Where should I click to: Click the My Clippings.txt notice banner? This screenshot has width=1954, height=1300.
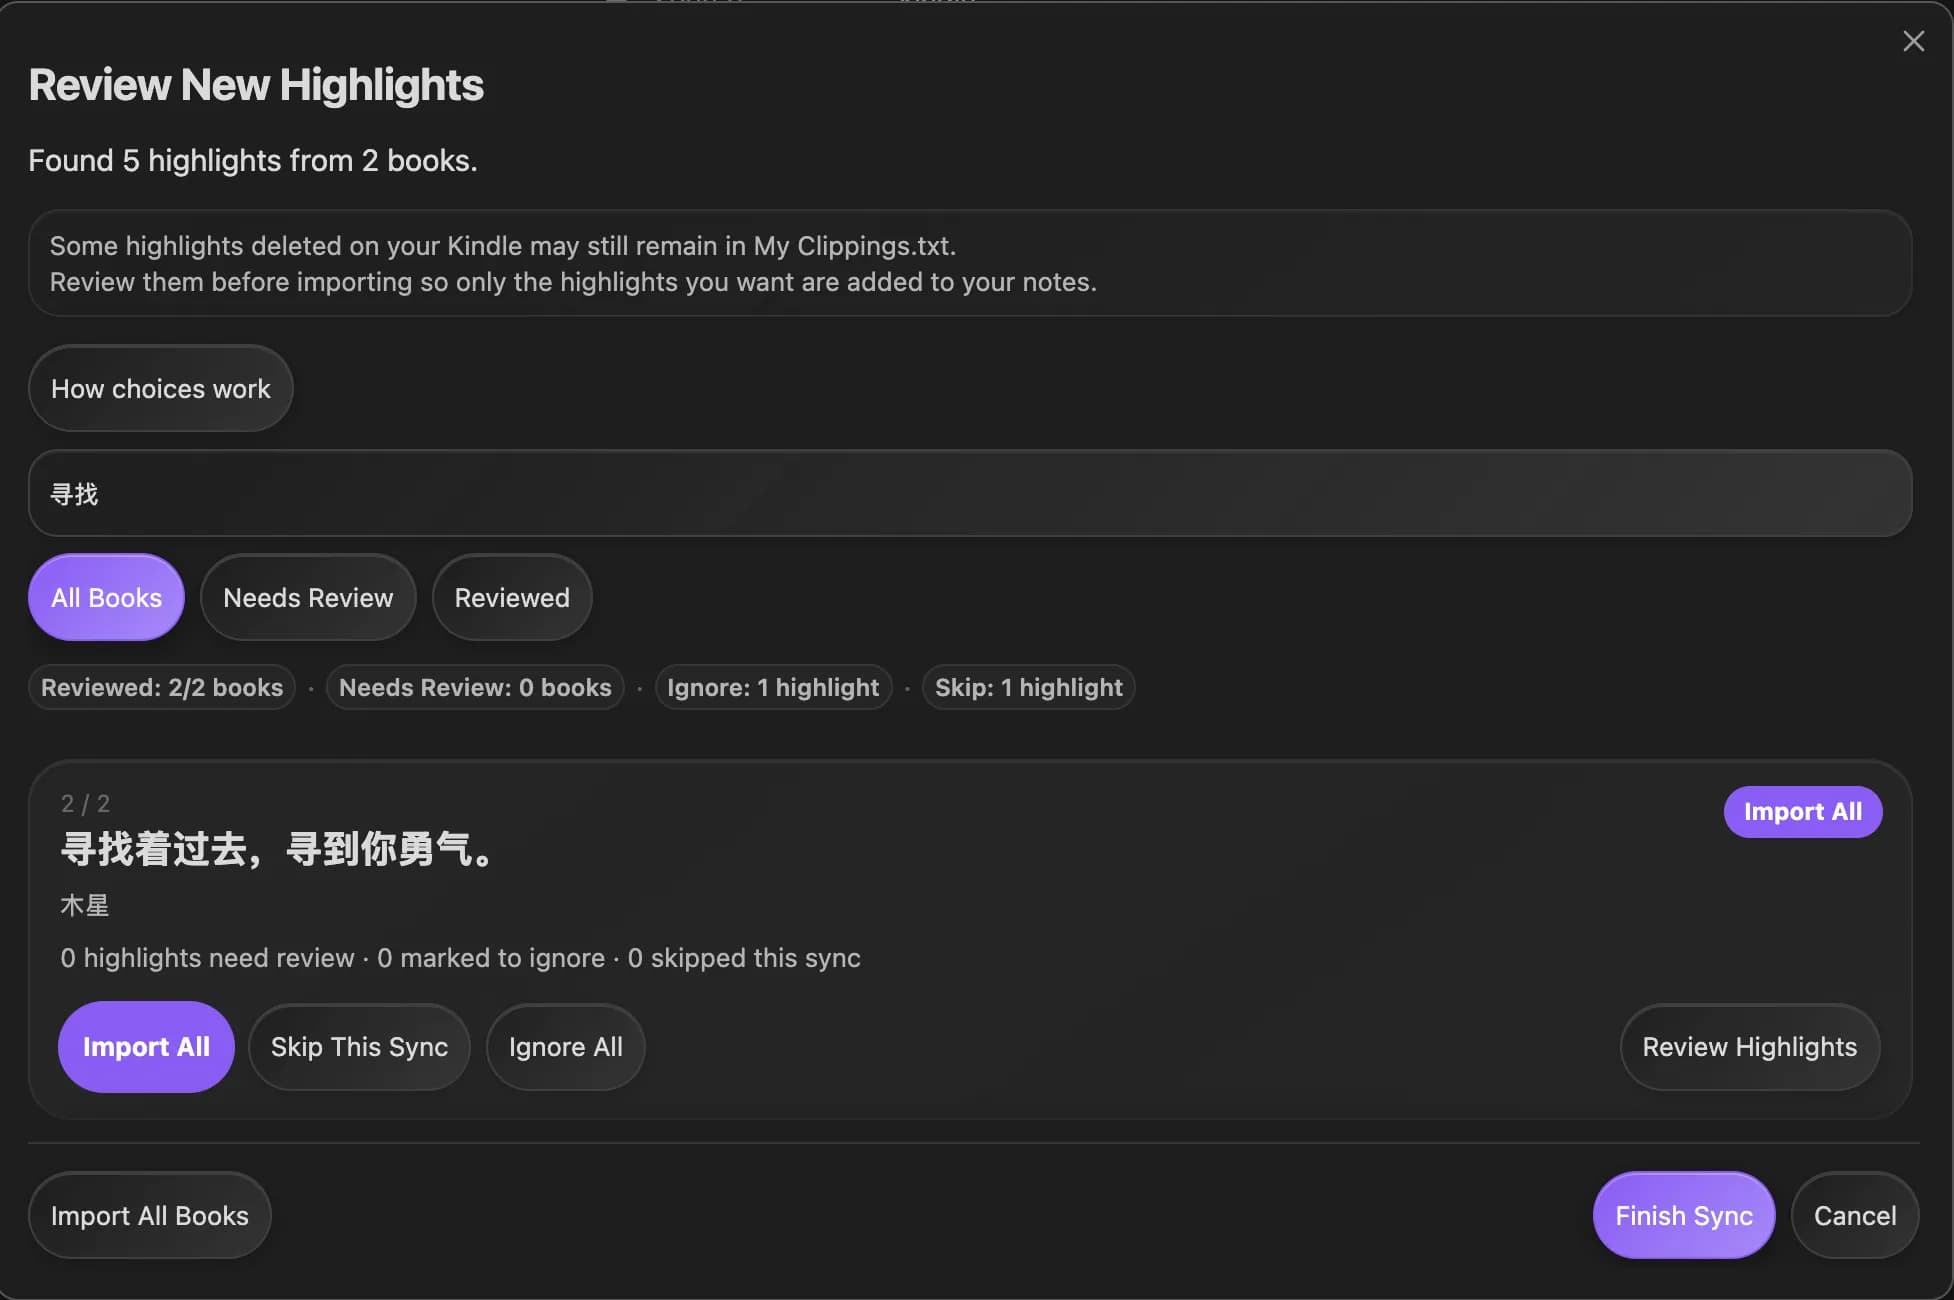(x=970, y=263)
